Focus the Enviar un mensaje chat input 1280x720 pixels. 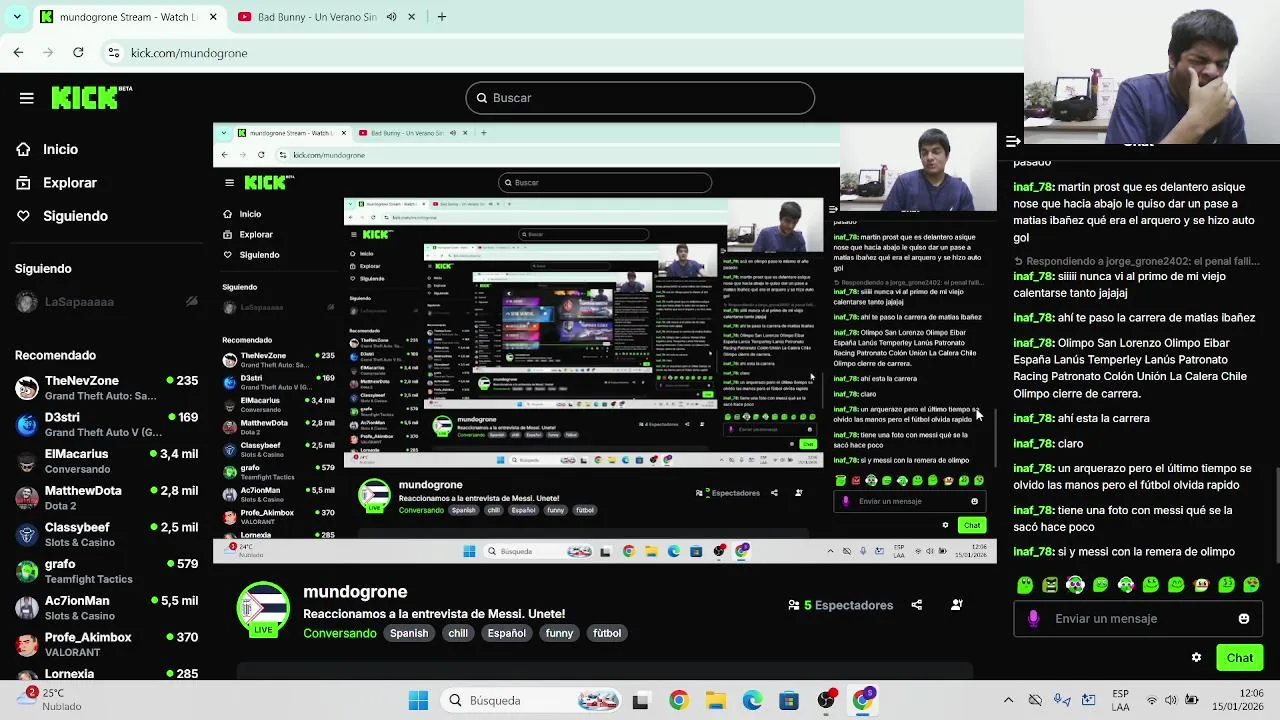pyautogui.click(x=1138, y=619)
